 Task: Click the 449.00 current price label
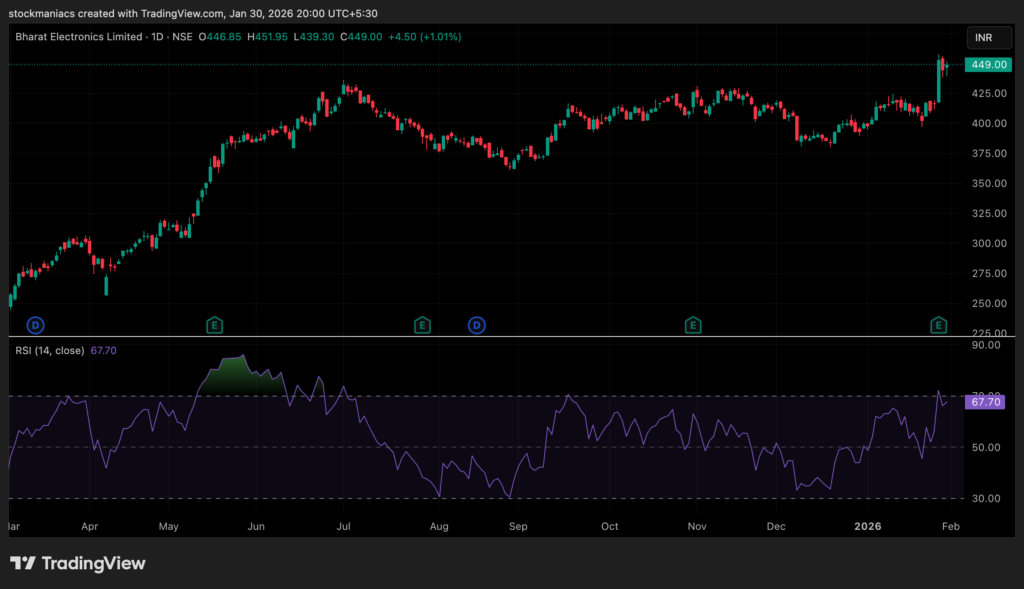click(988, 65)
